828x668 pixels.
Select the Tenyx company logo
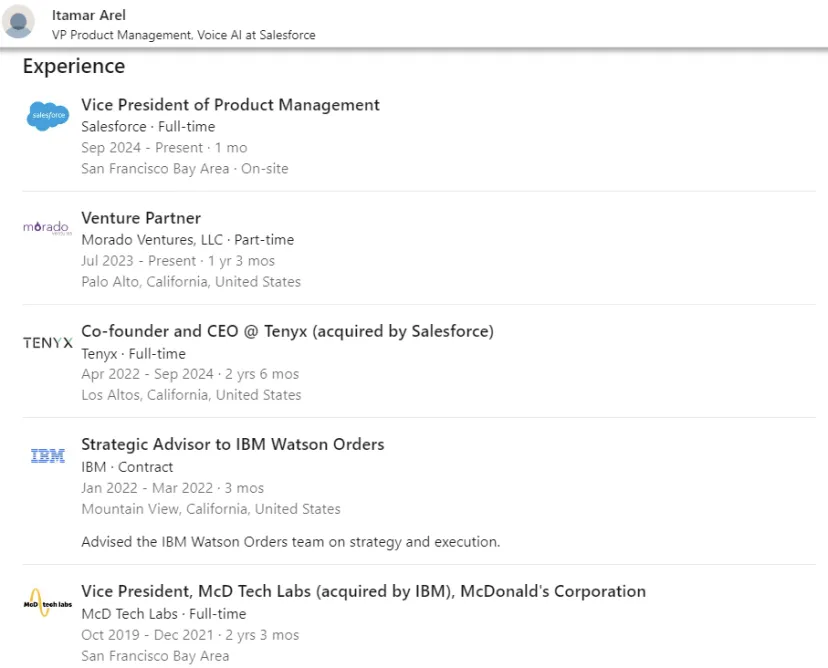(48, 343)
